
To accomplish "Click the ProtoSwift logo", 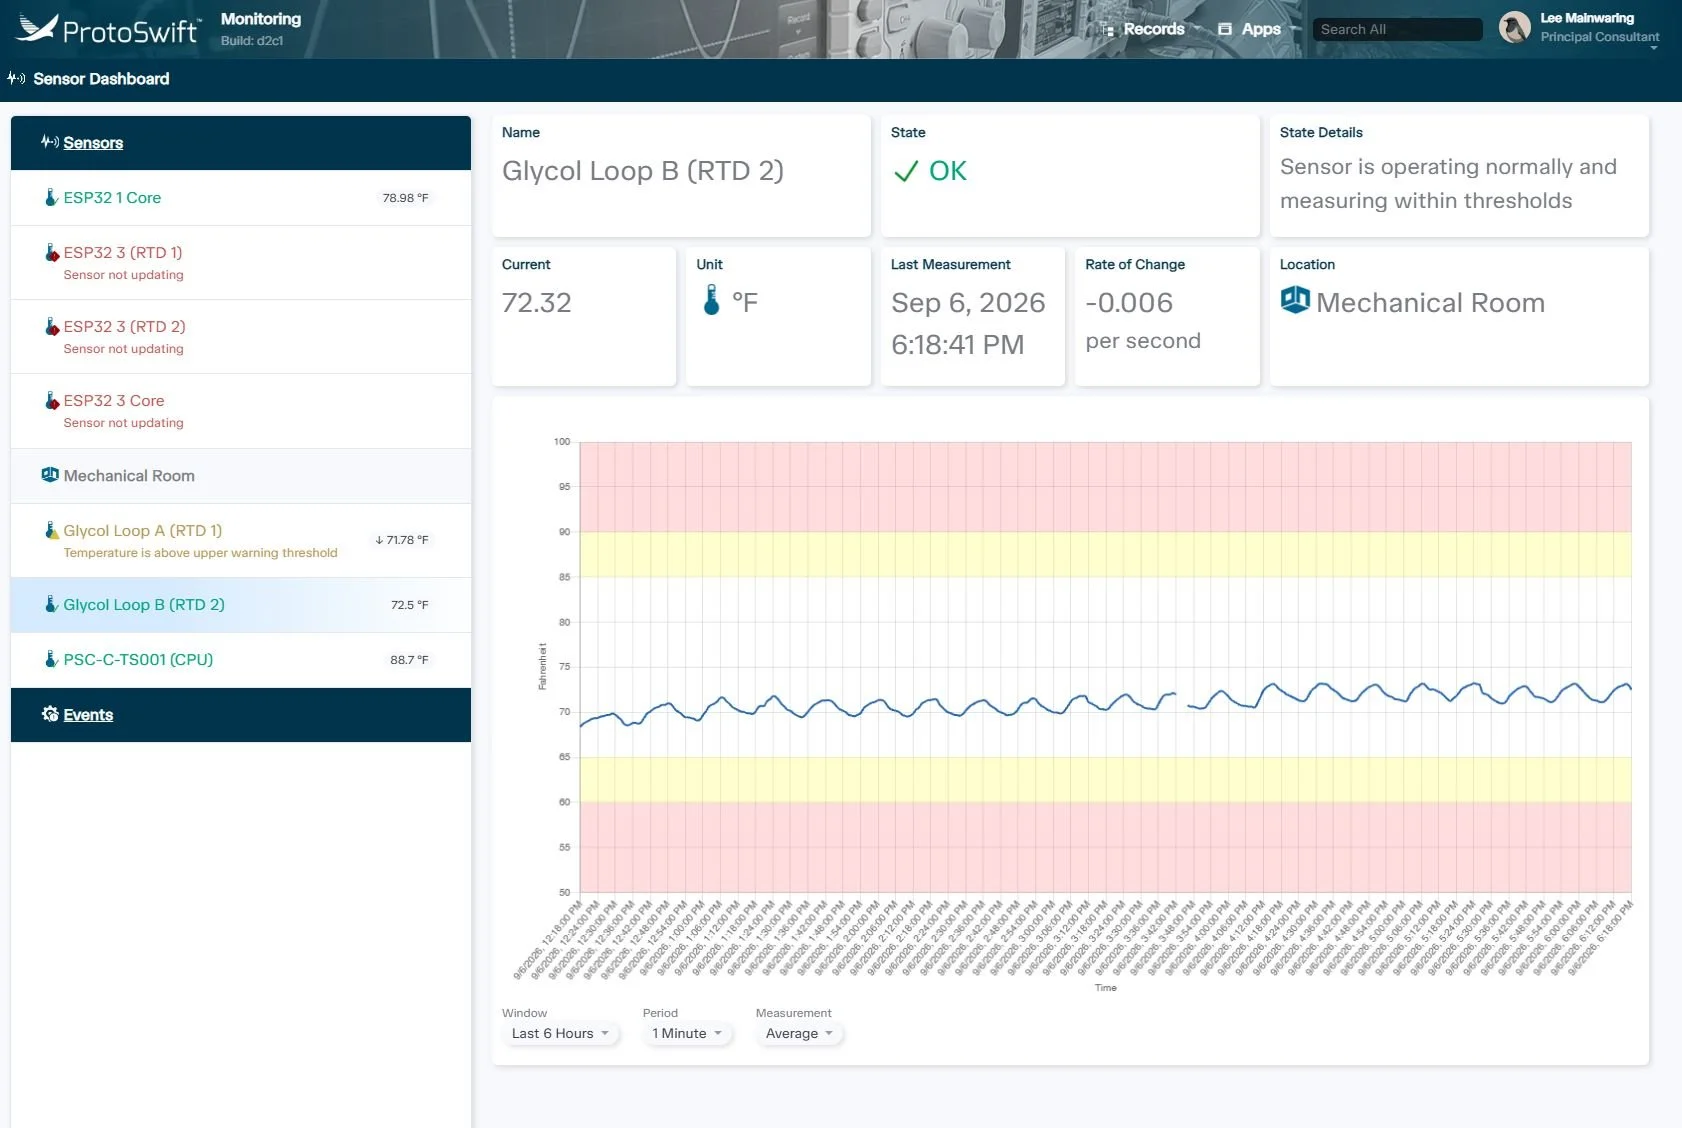I will pyautogui.click(x=108, y=29).
